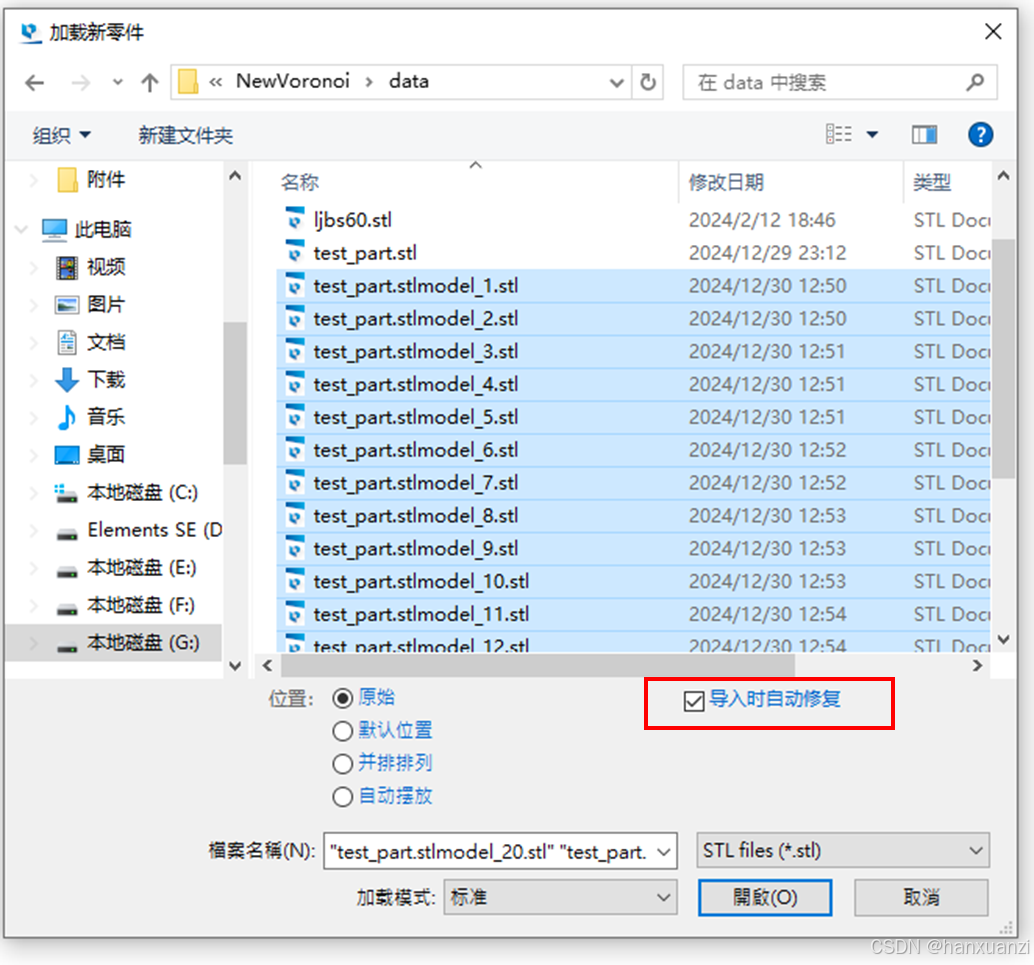Toggle the preview pane icon
This screenshot has width=1034, height=965.
(924, 133)
